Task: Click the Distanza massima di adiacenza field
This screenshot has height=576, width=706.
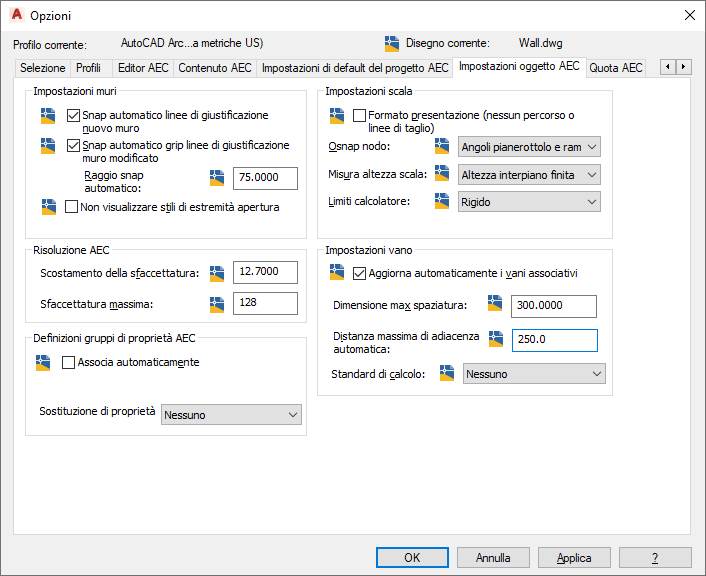Action: coord(554,340)
